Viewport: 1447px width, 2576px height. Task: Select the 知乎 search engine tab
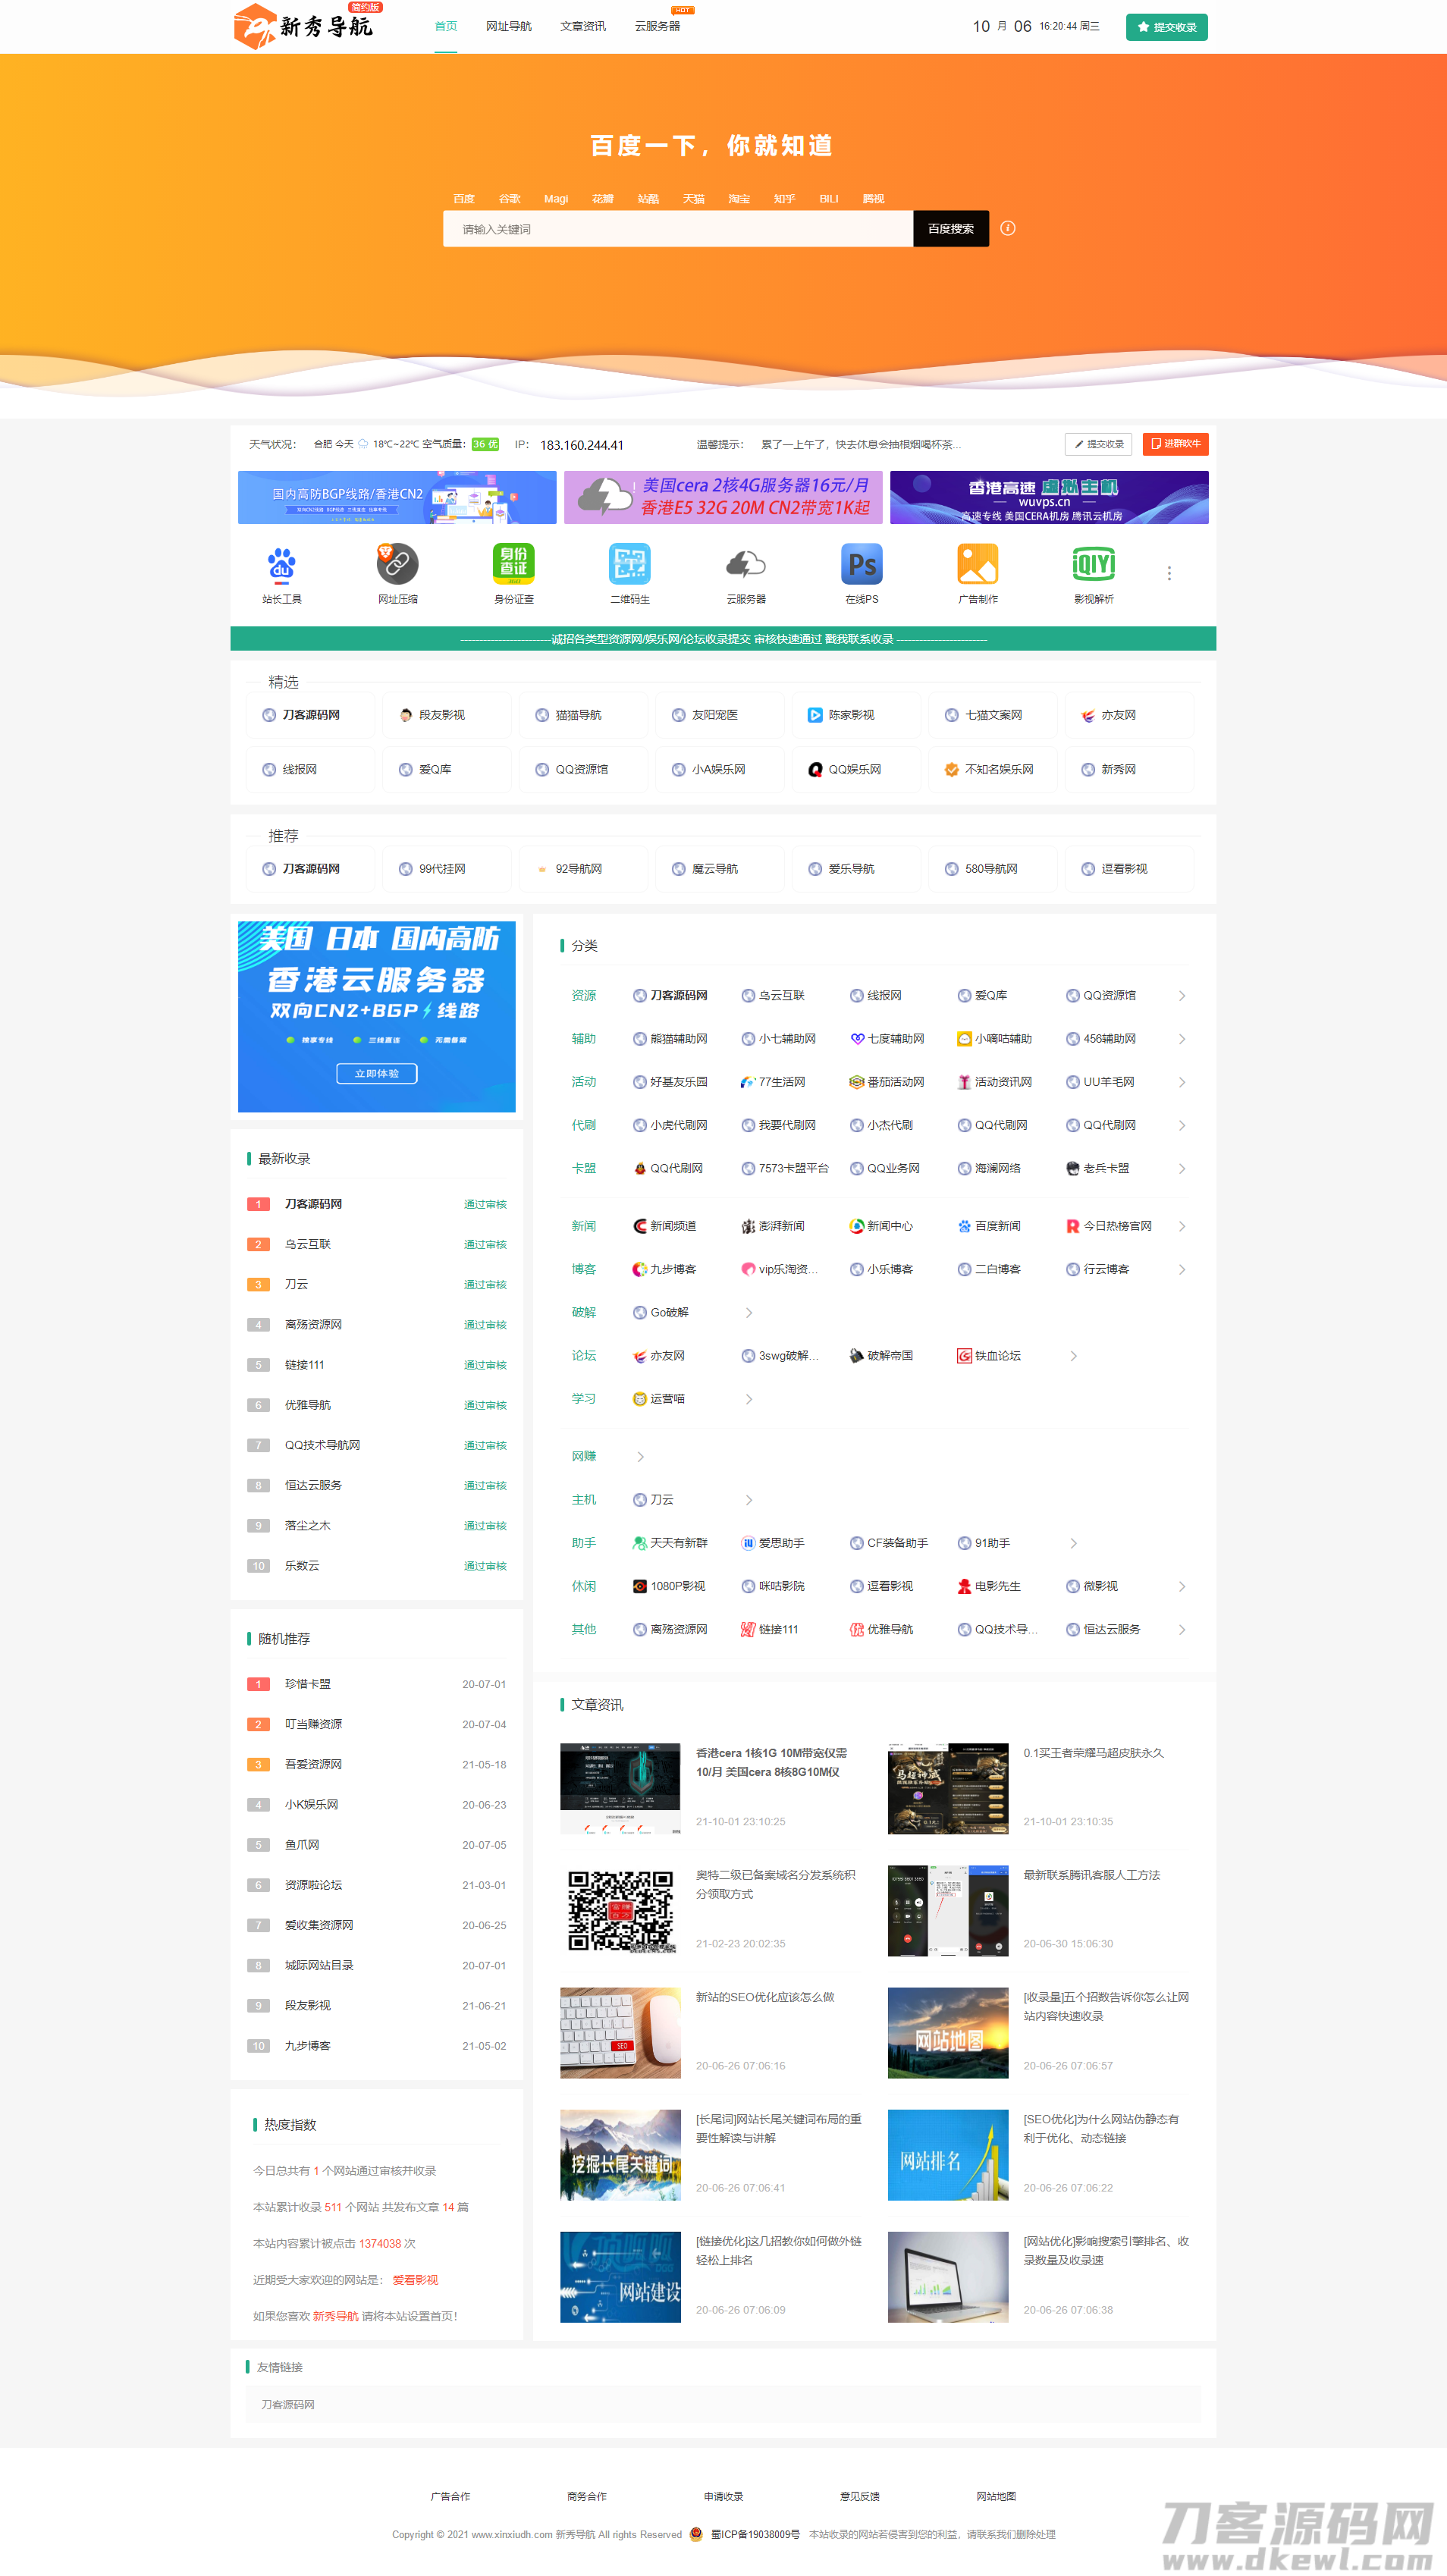784,198
